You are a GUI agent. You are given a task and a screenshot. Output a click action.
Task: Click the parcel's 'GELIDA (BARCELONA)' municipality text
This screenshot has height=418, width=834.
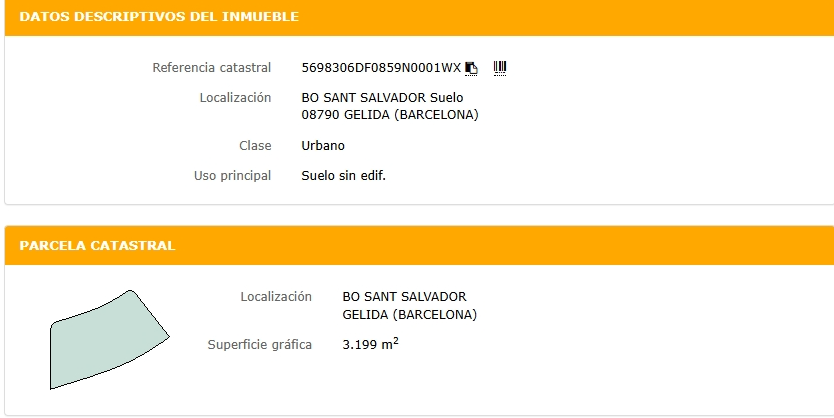point(409,315)
